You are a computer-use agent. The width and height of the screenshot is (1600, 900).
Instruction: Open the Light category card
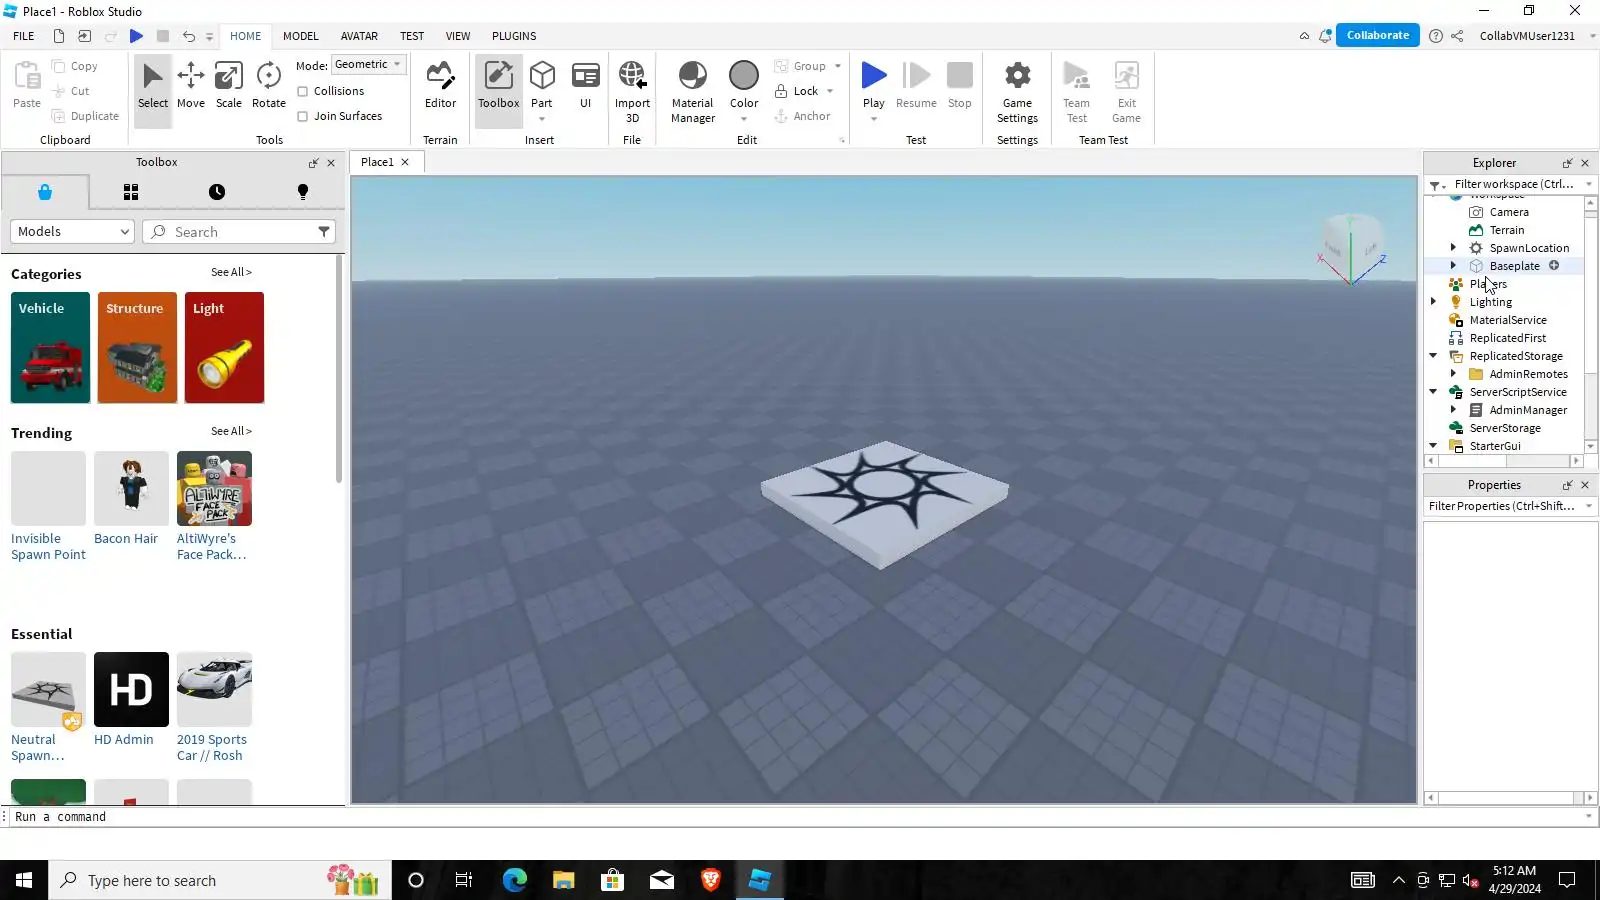224,348
